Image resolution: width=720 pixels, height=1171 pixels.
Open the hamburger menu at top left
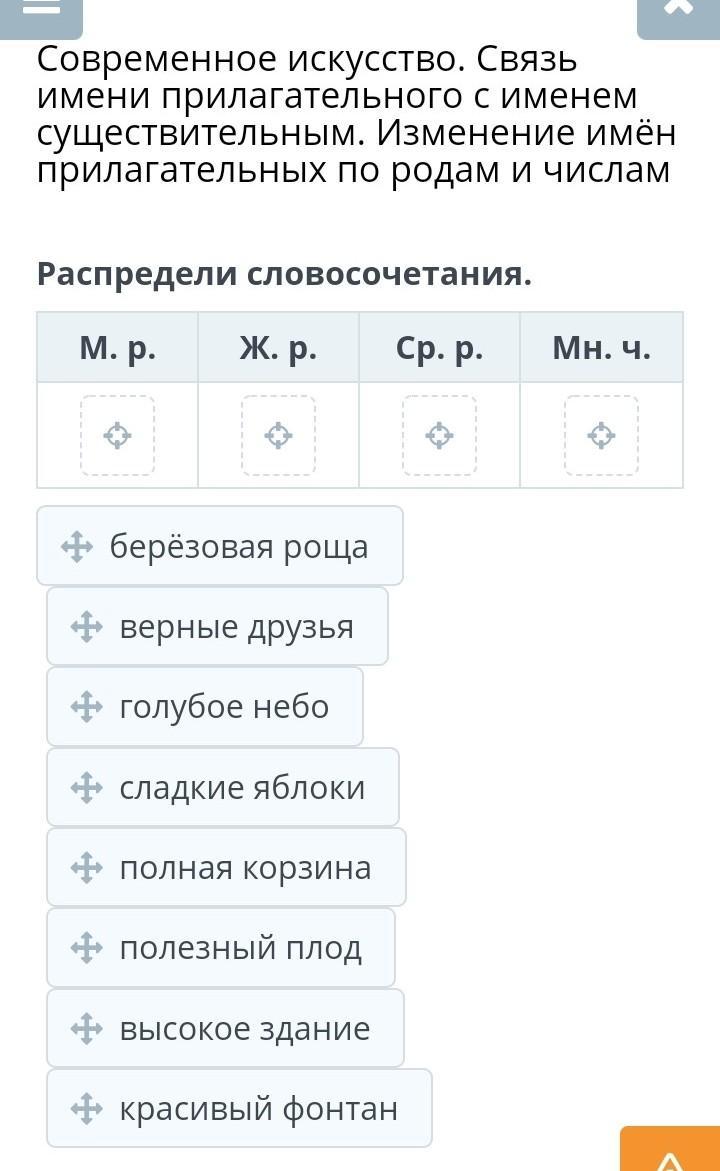tap(40, 10)
